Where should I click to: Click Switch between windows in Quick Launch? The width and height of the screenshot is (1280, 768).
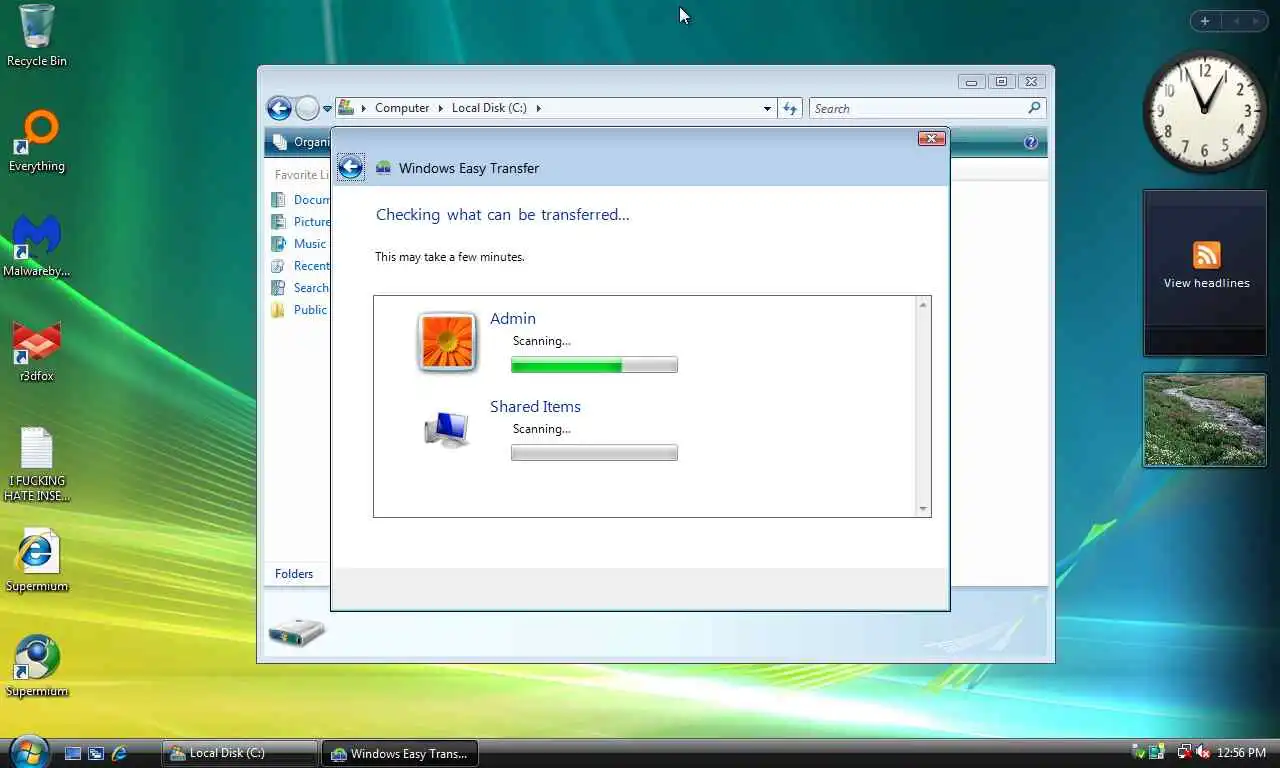click(96, 753)
